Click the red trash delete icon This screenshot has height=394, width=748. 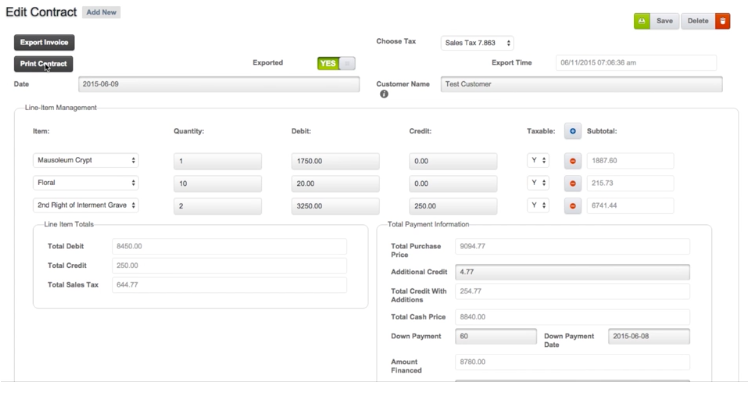pyautogui.click(x=722, y=21)
